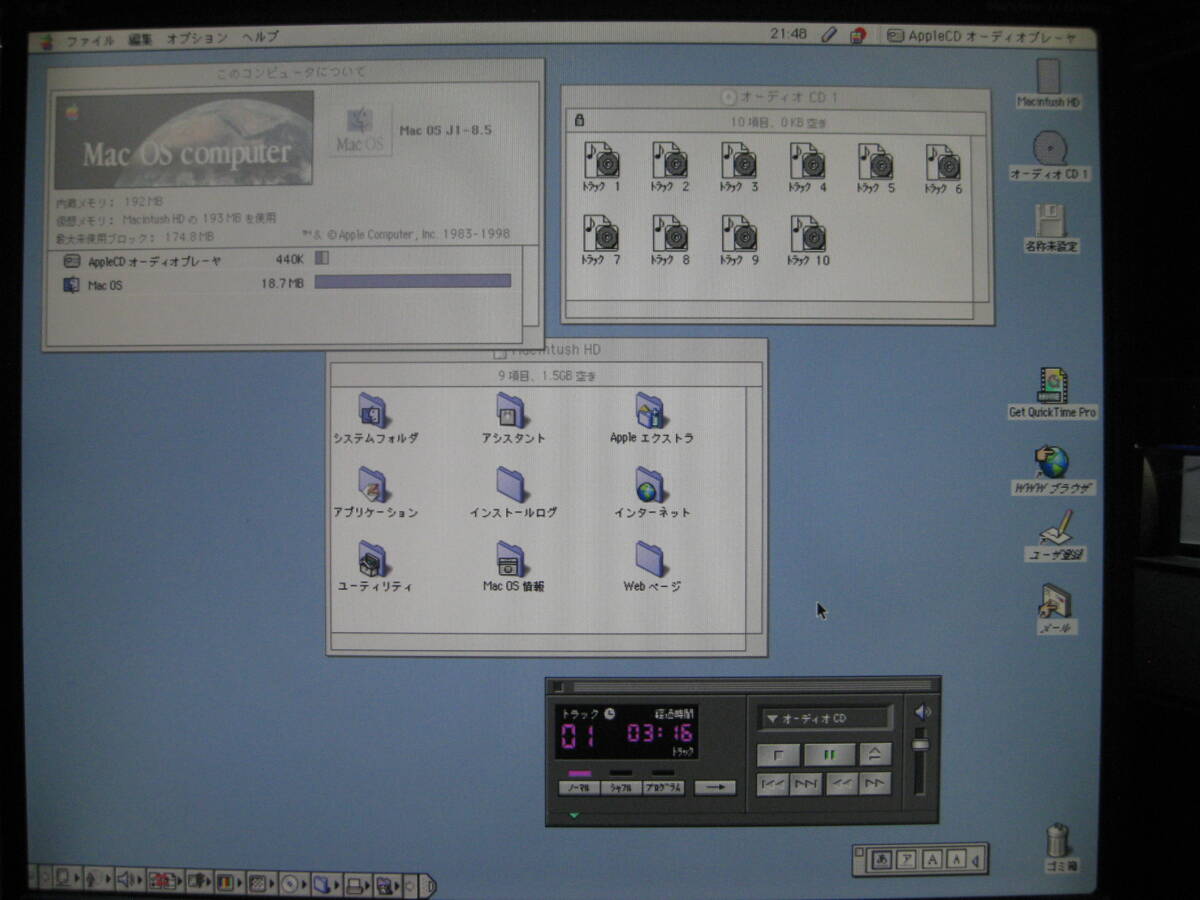1200x900 pixels.
Task: Open the ヘルプ menu
Action: pyautogui.click(x=261, y=38)
